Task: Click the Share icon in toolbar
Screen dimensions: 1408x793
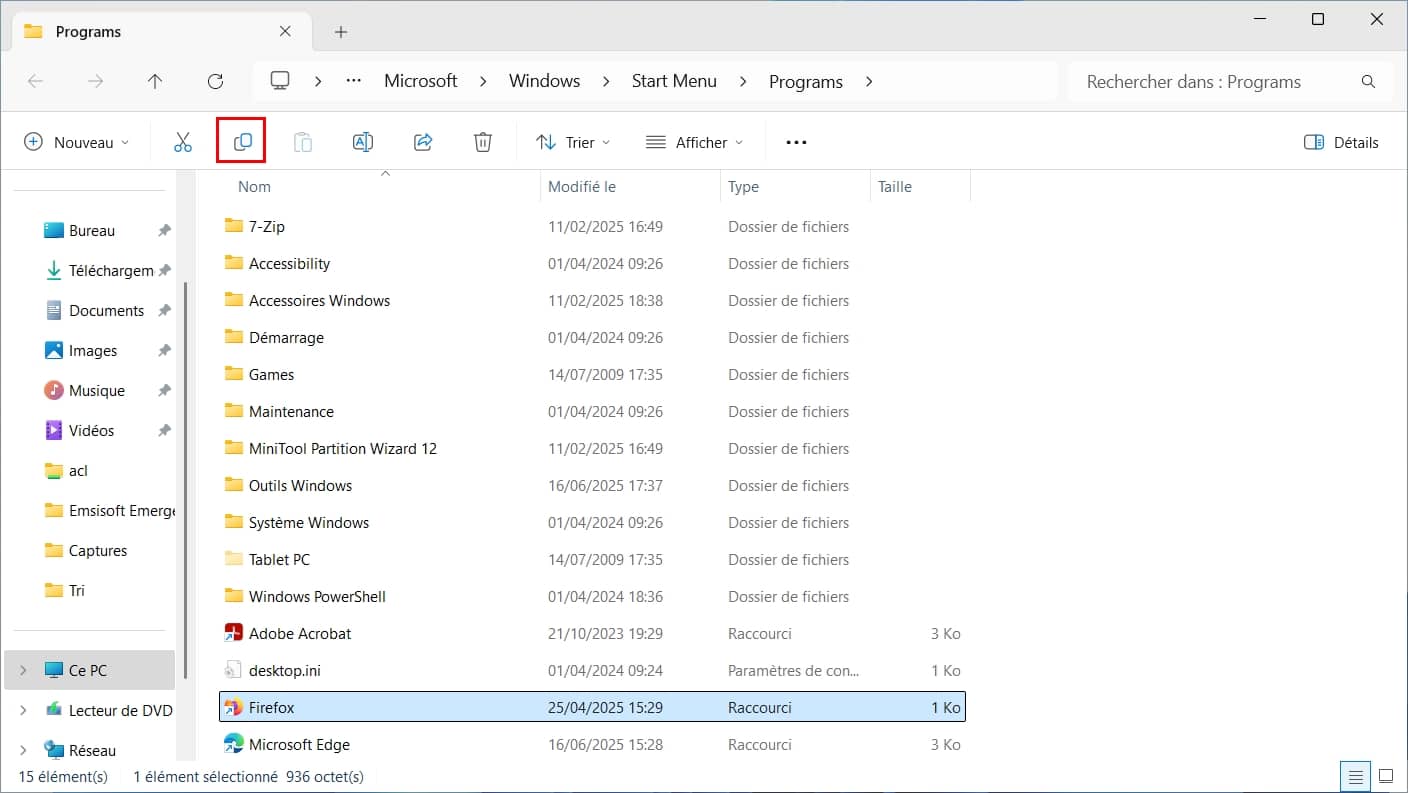Action: coord(423,142)
